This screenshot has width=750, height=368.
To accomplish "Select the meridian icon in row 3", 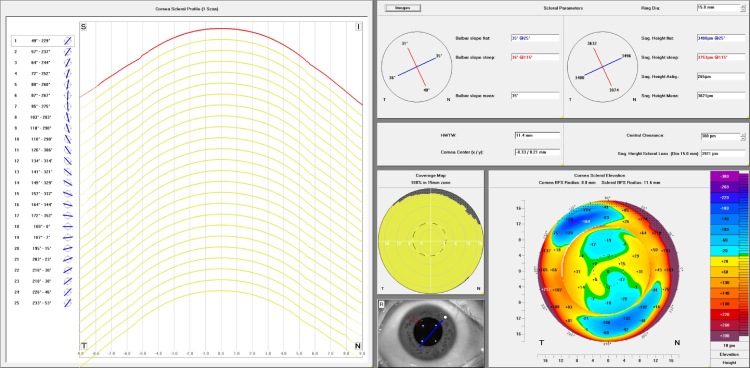I will coord(67,63).
